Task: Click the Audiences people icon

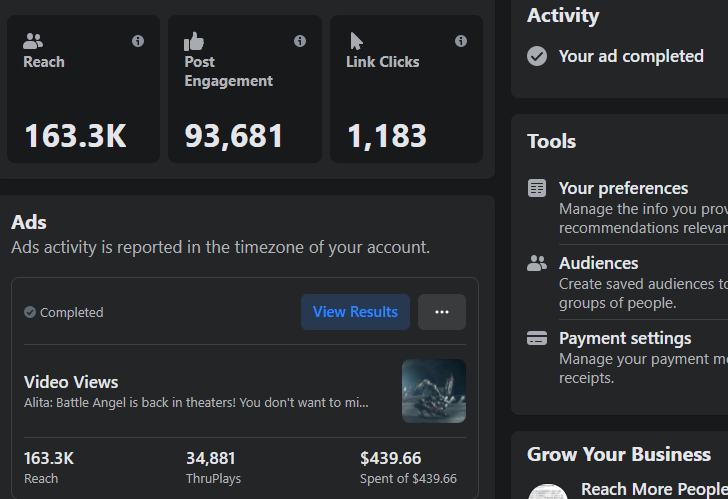Action: click(537, 263)
